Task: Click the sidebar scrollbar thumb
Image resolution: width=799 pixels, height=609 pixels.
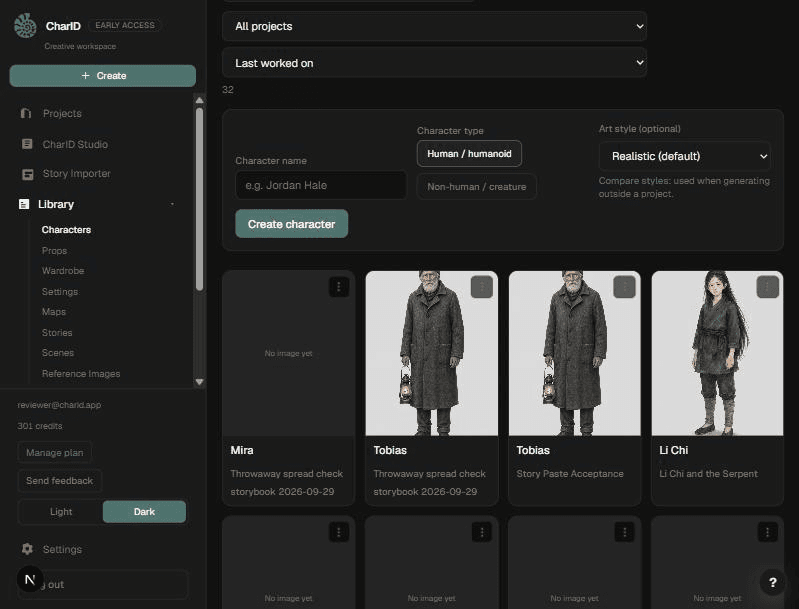Action: [200, 199]
